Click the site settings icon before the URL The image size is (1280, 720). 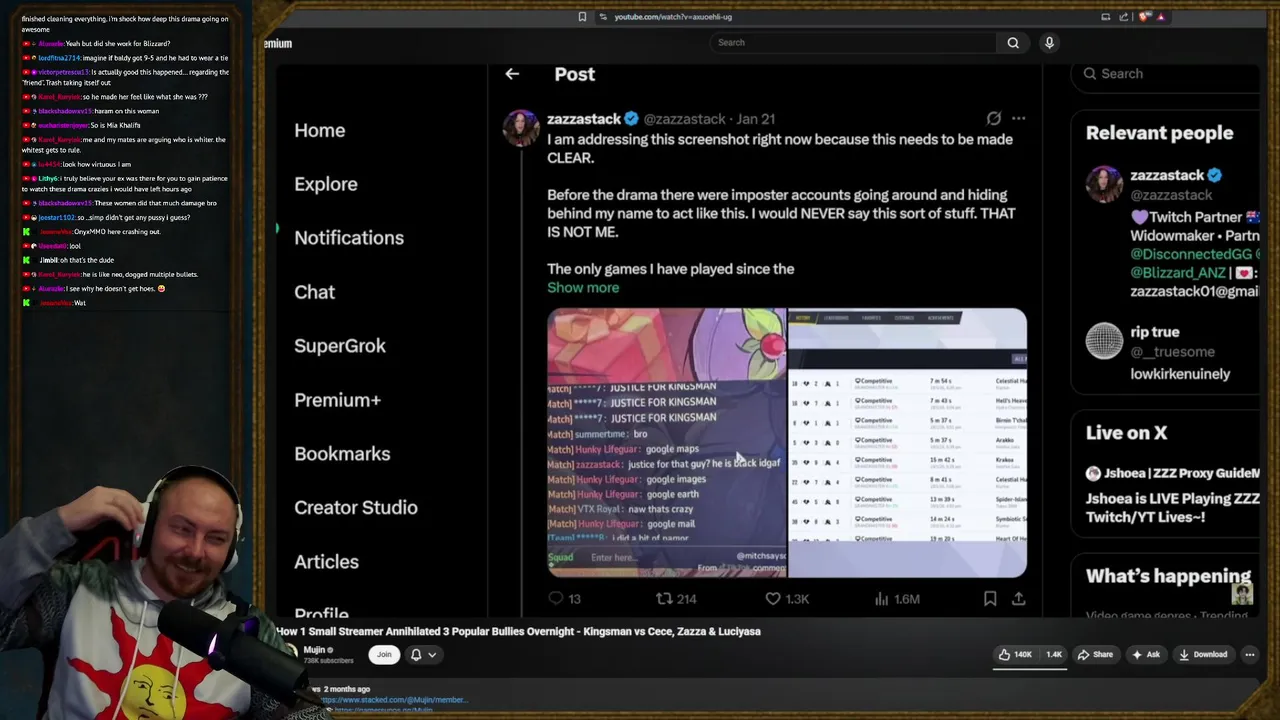(x=603, y=16)
